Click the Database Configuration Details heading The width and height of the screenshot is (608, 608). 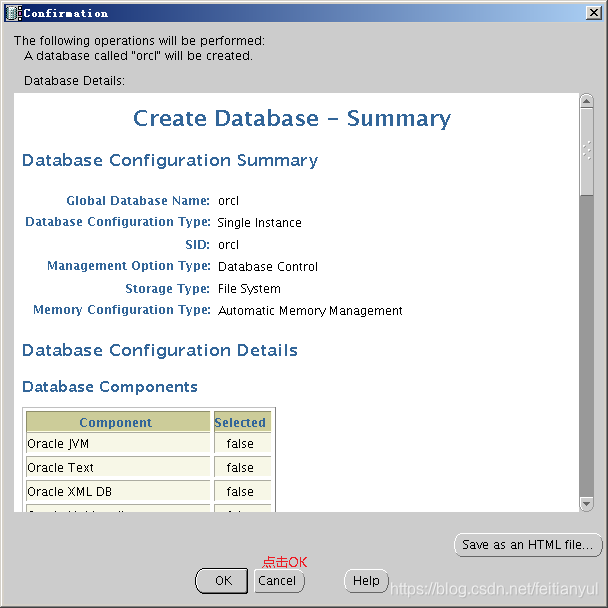[x=160, y=351]
